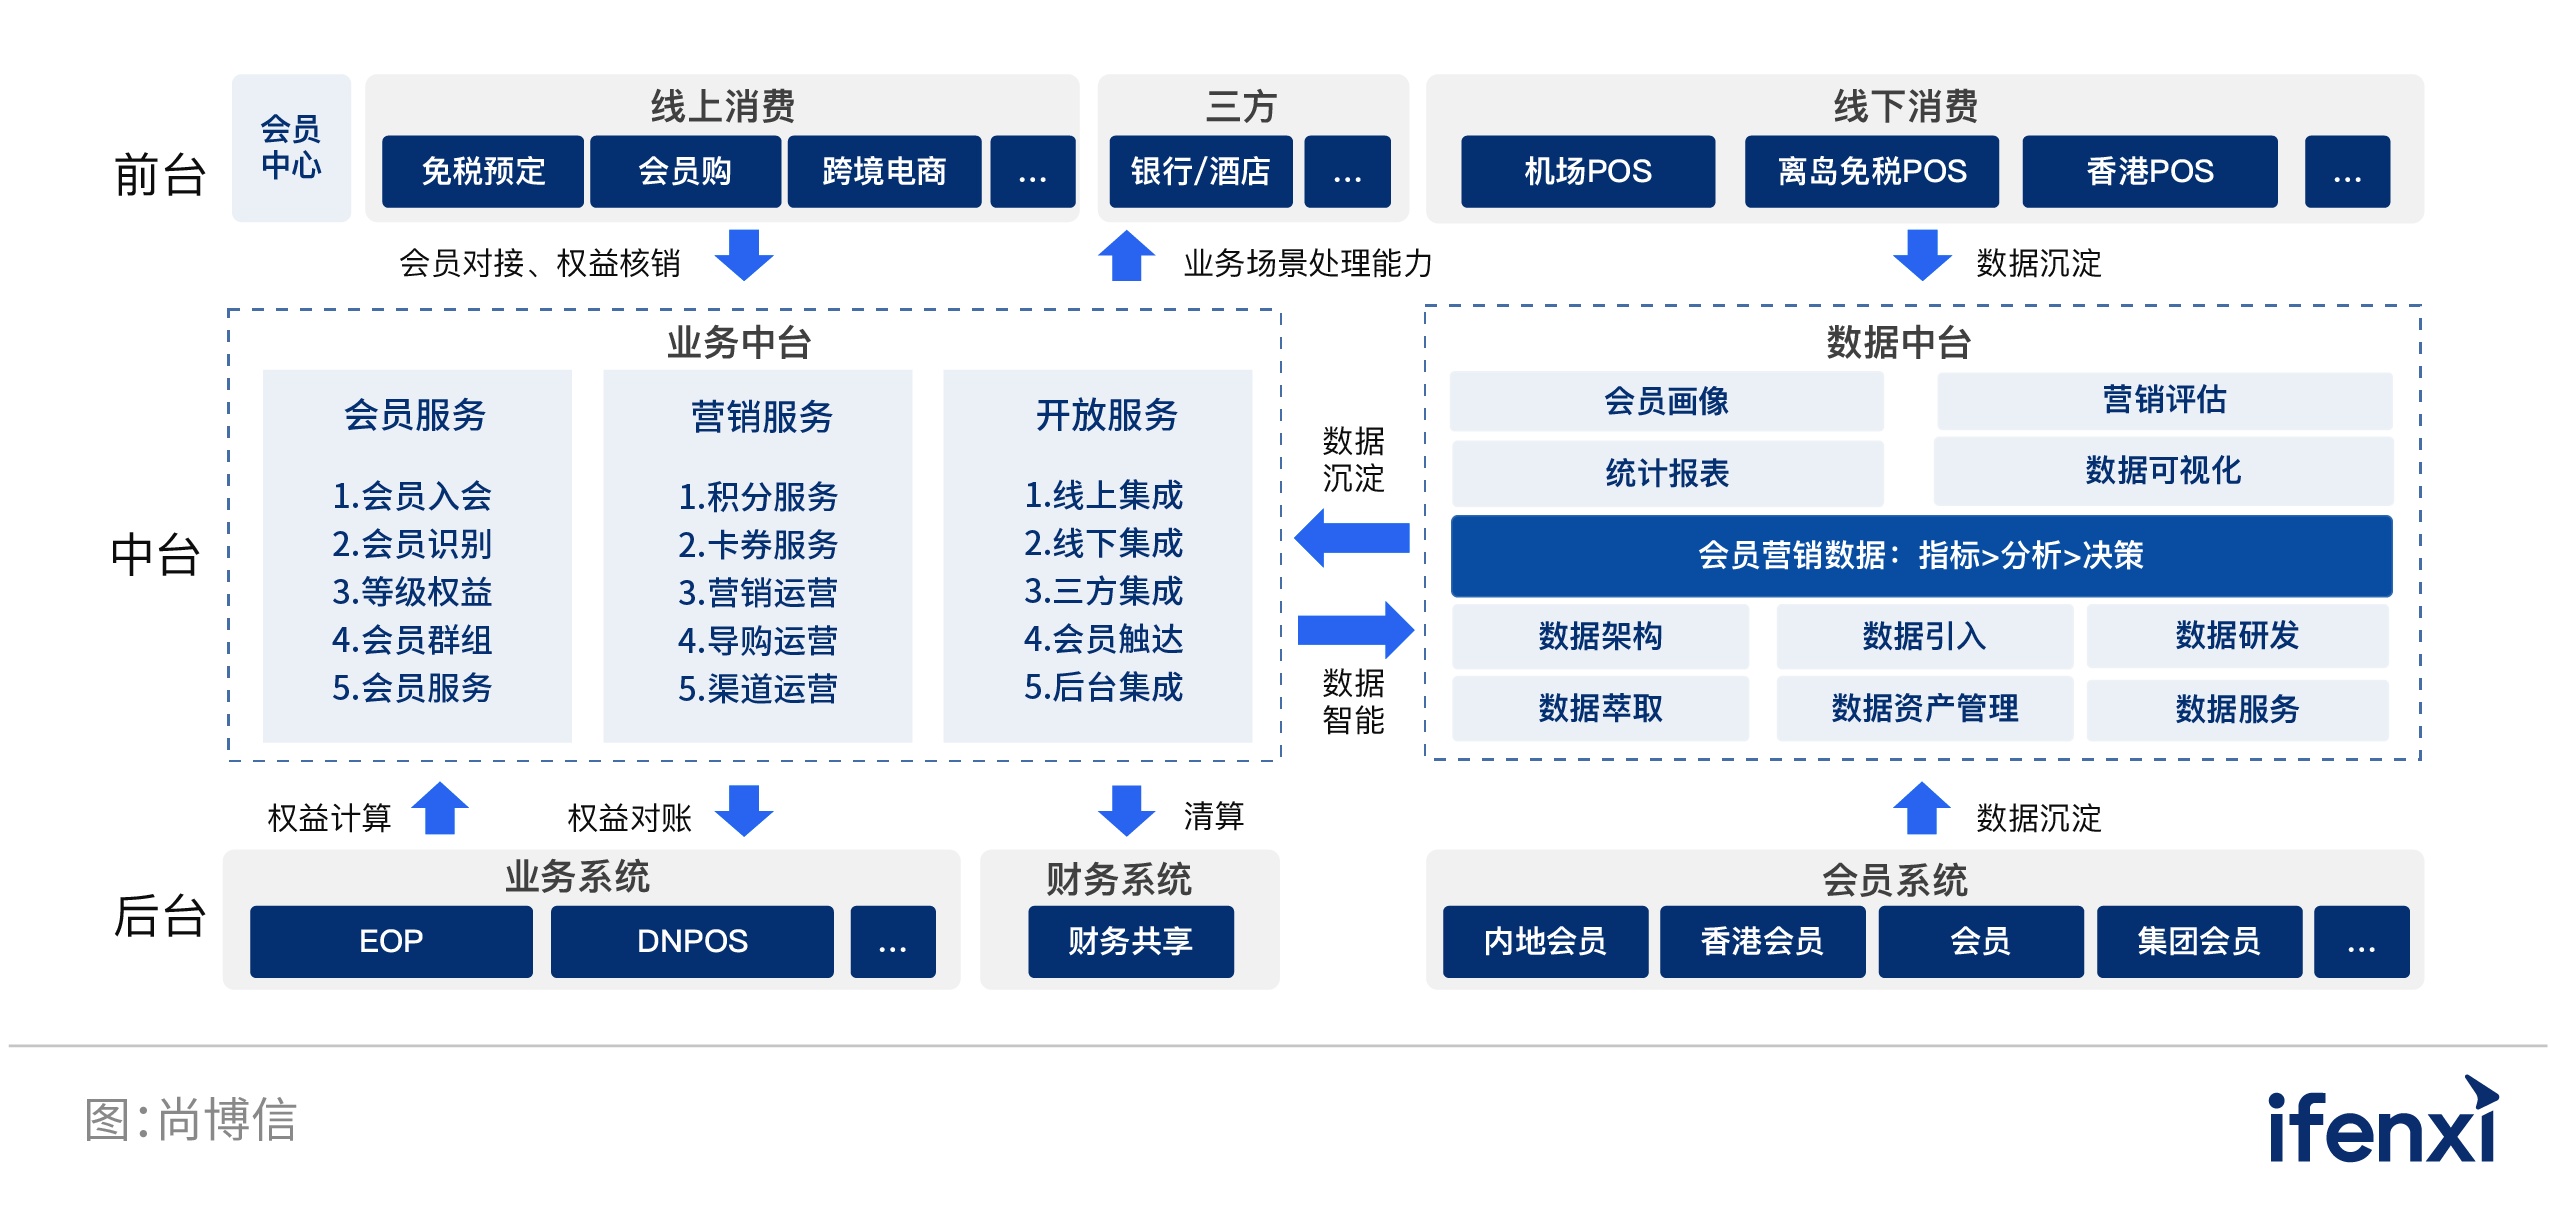Click the 数据资产管理 box
This screenshot has width=2550, height=1214.
(1924, 708)
